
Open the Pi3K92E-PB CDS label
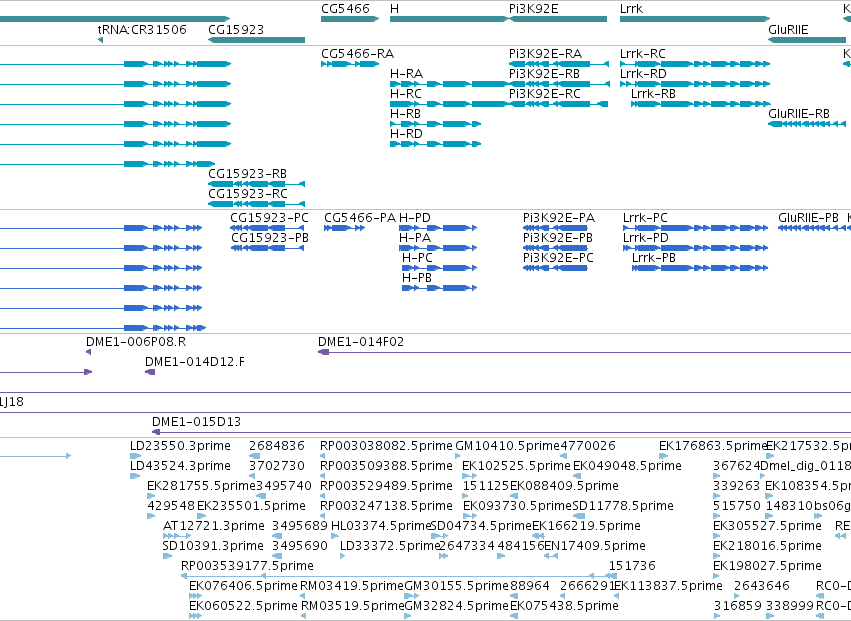[x=558, y=238]
